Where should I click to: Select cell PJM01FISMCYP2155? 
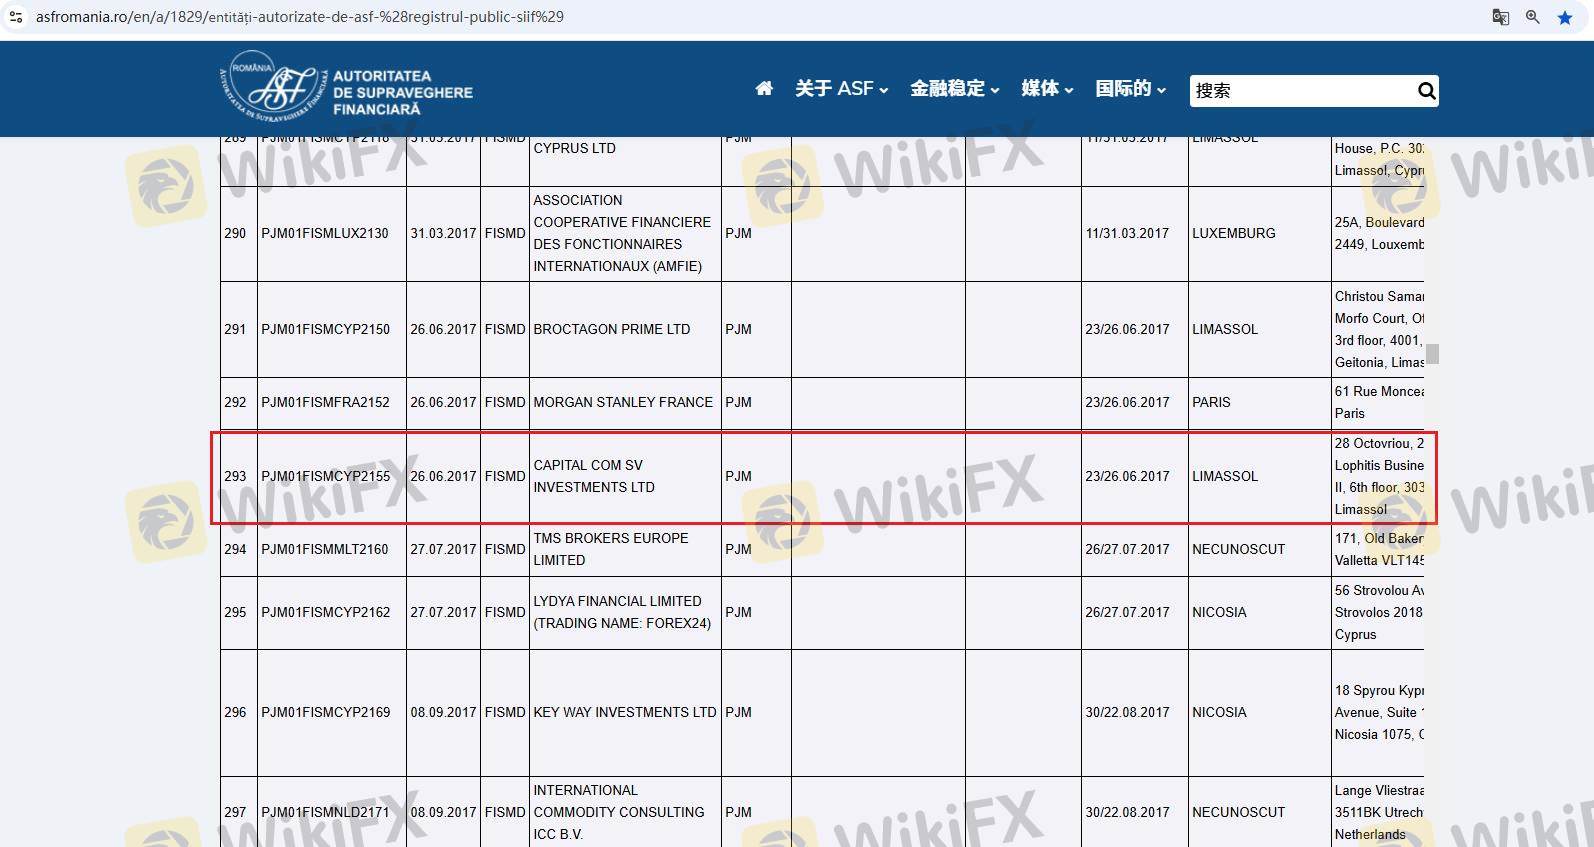326,476
